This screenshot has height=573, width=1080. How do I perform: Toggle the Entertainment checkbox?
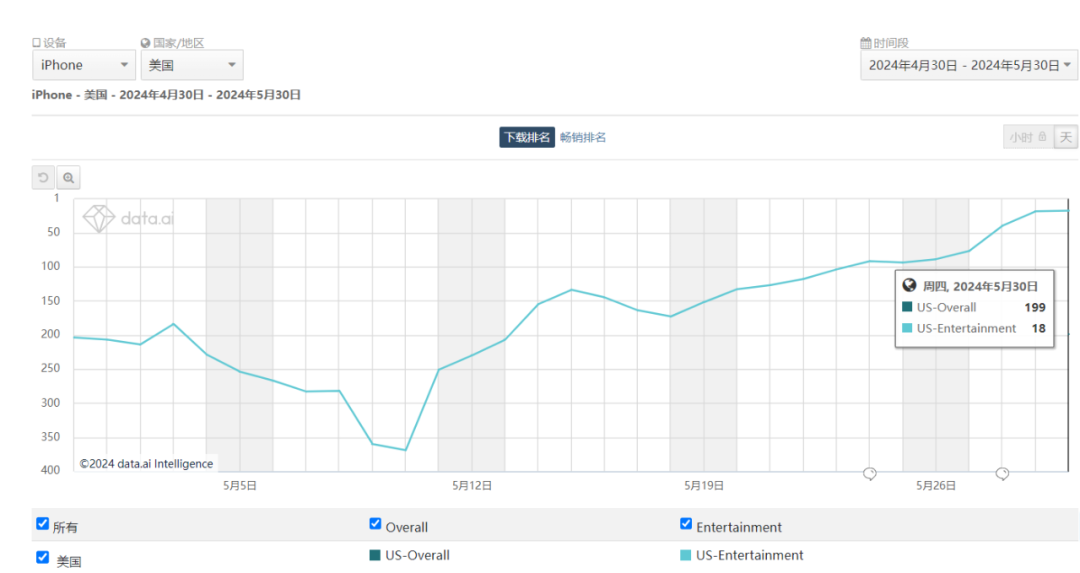686,524
